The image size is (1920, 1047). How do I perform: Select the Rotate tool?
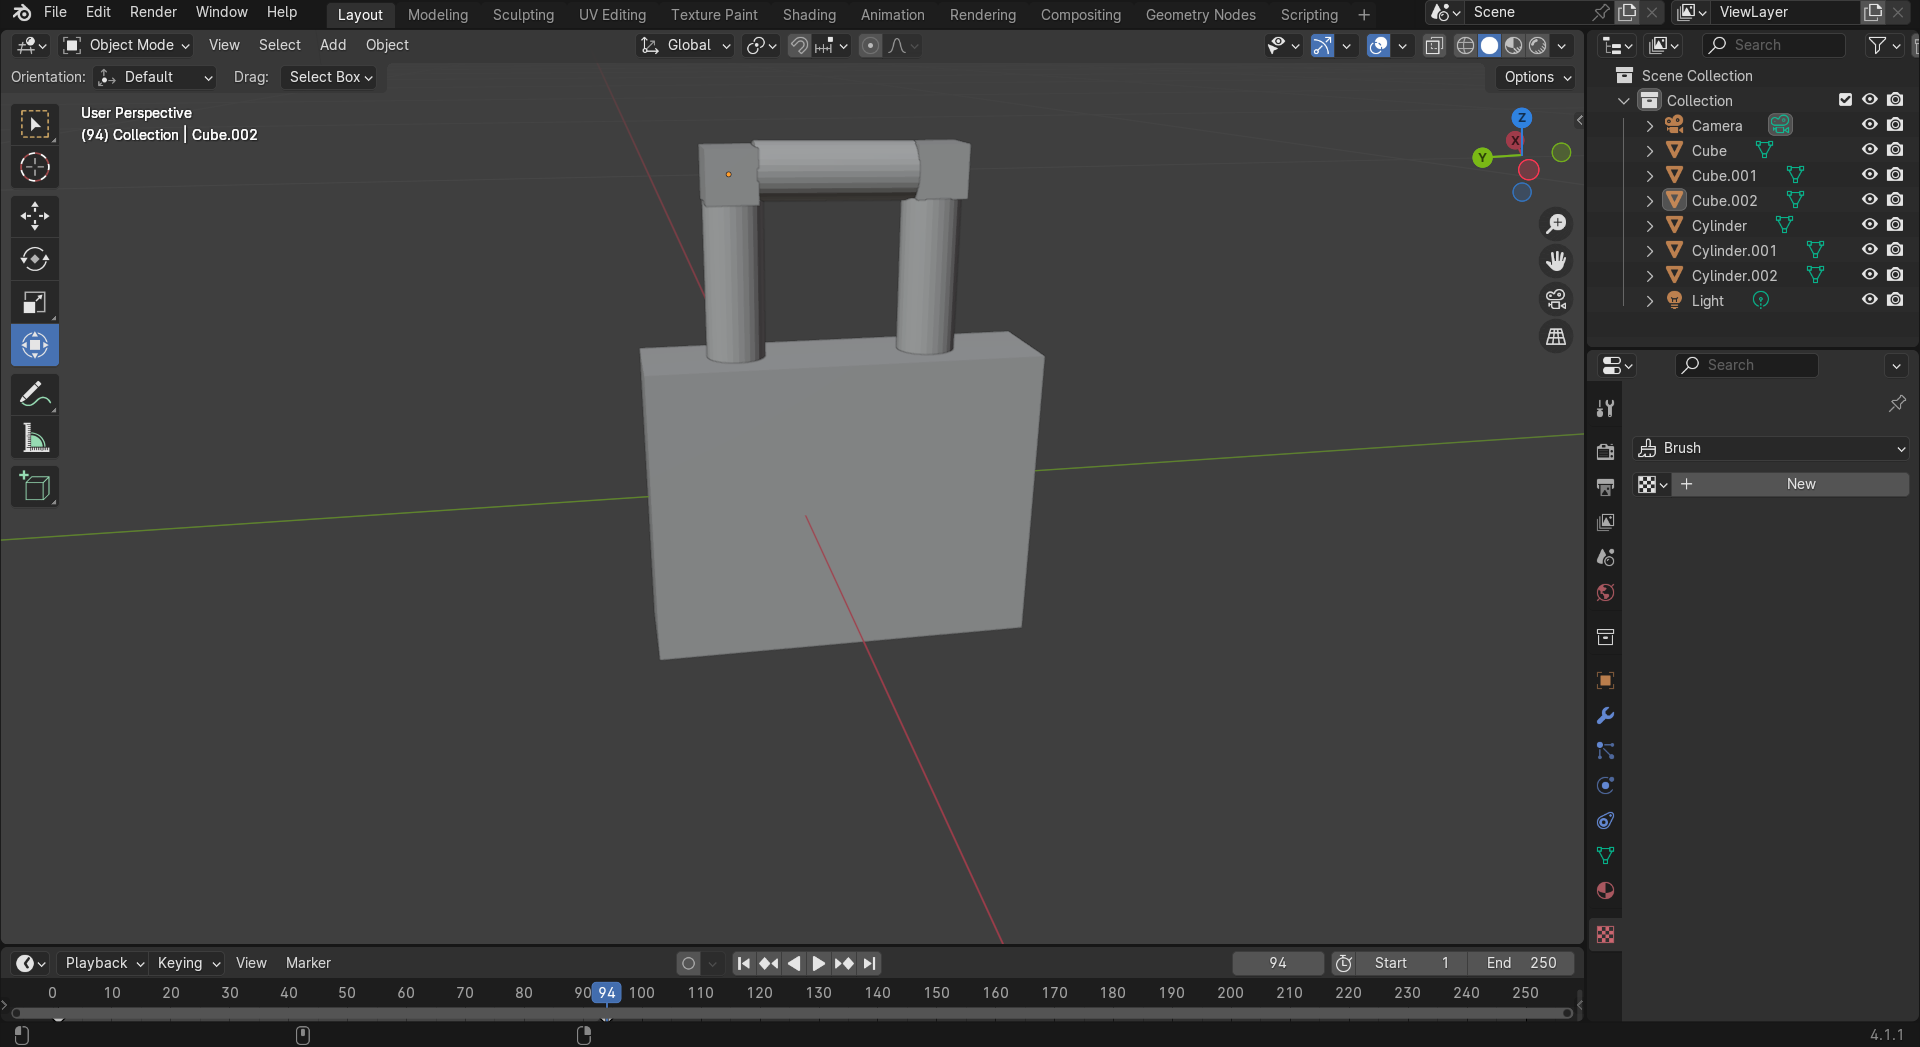(35, 259)
